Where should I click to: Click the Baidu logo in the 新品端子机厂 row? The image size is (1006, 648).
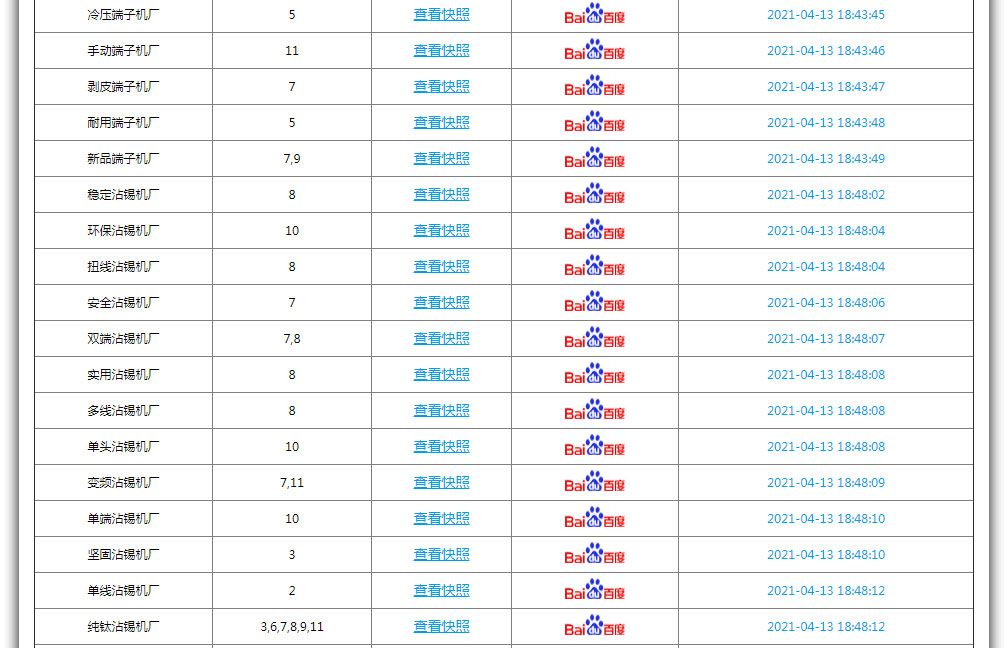pos(595,158)
